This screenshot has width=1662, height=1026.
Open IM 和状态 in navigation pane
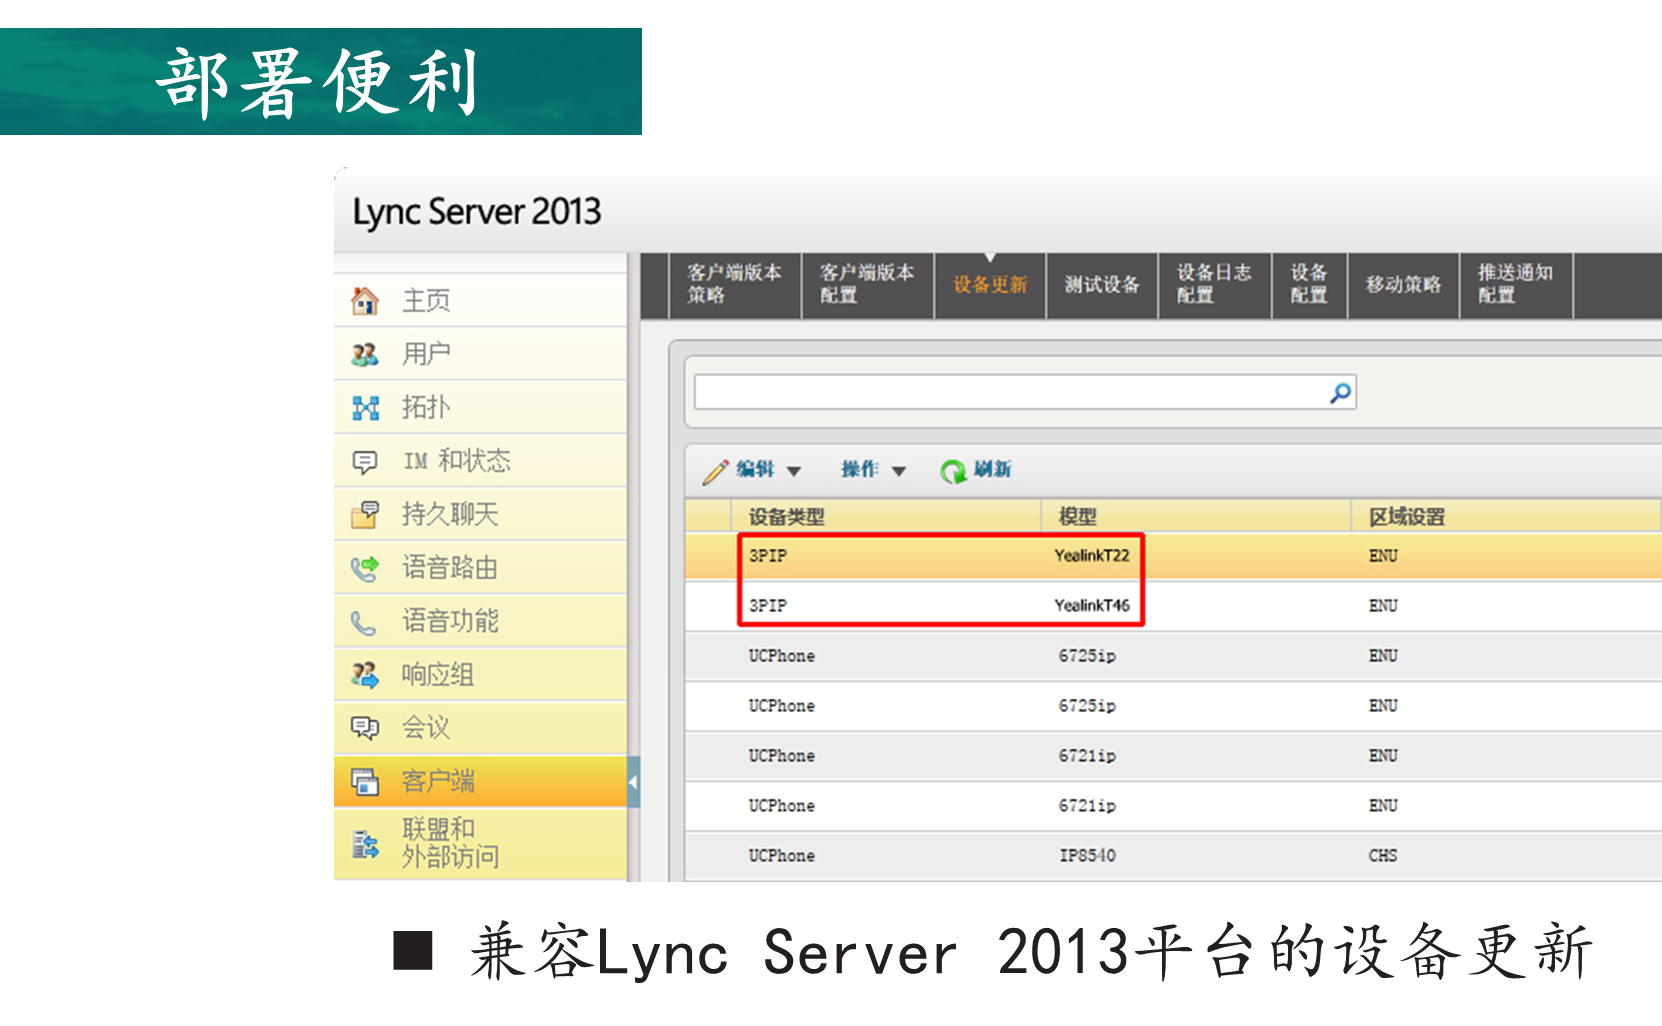tap(481, 461)
